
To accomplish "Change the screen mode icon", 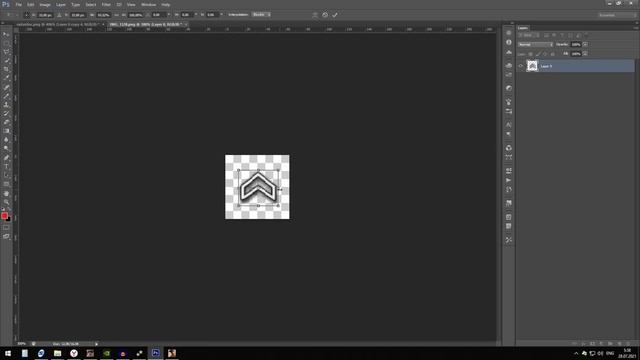I will pyautogui.click(x=6, y=236).
